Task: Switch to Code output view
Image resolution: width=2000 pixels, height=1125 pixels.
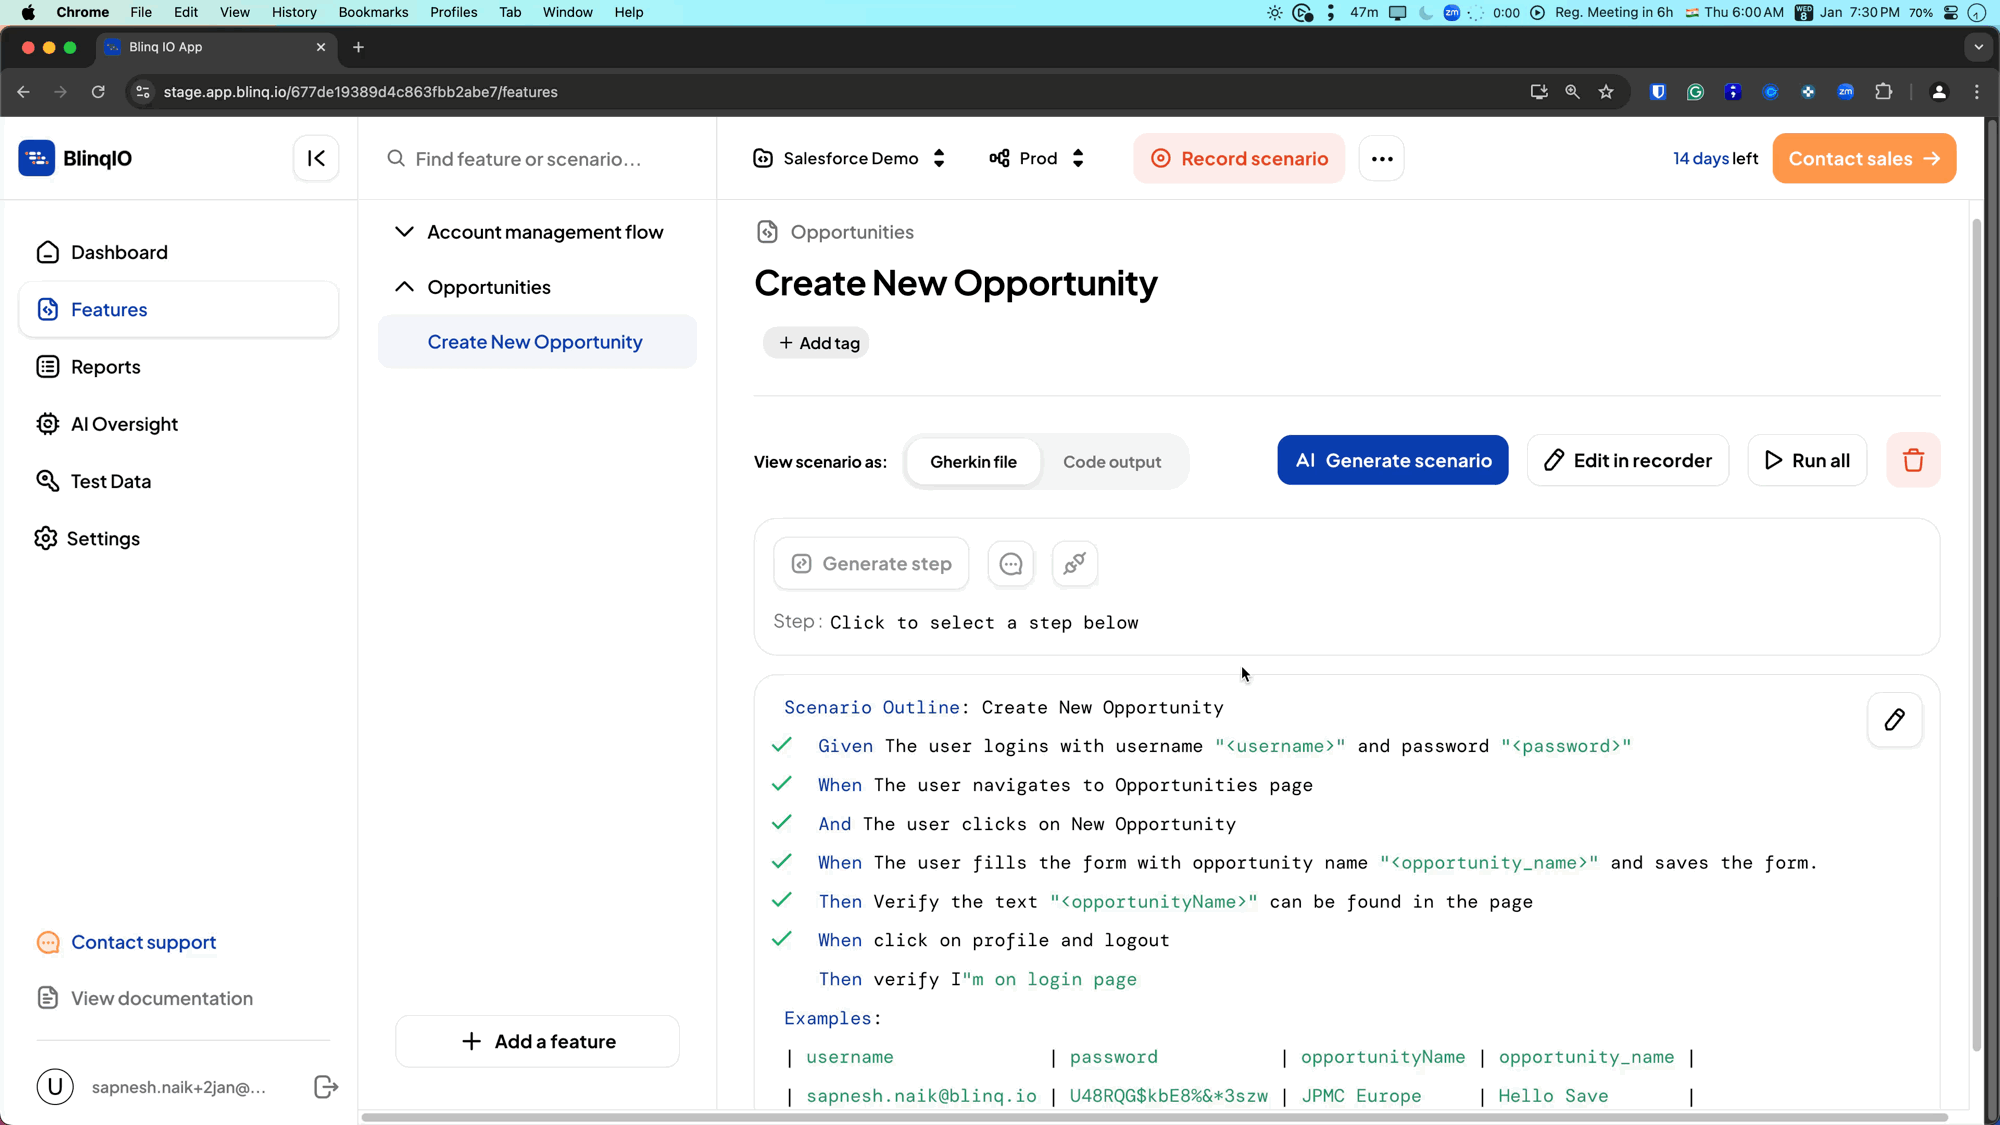Action: point(1112,462)
